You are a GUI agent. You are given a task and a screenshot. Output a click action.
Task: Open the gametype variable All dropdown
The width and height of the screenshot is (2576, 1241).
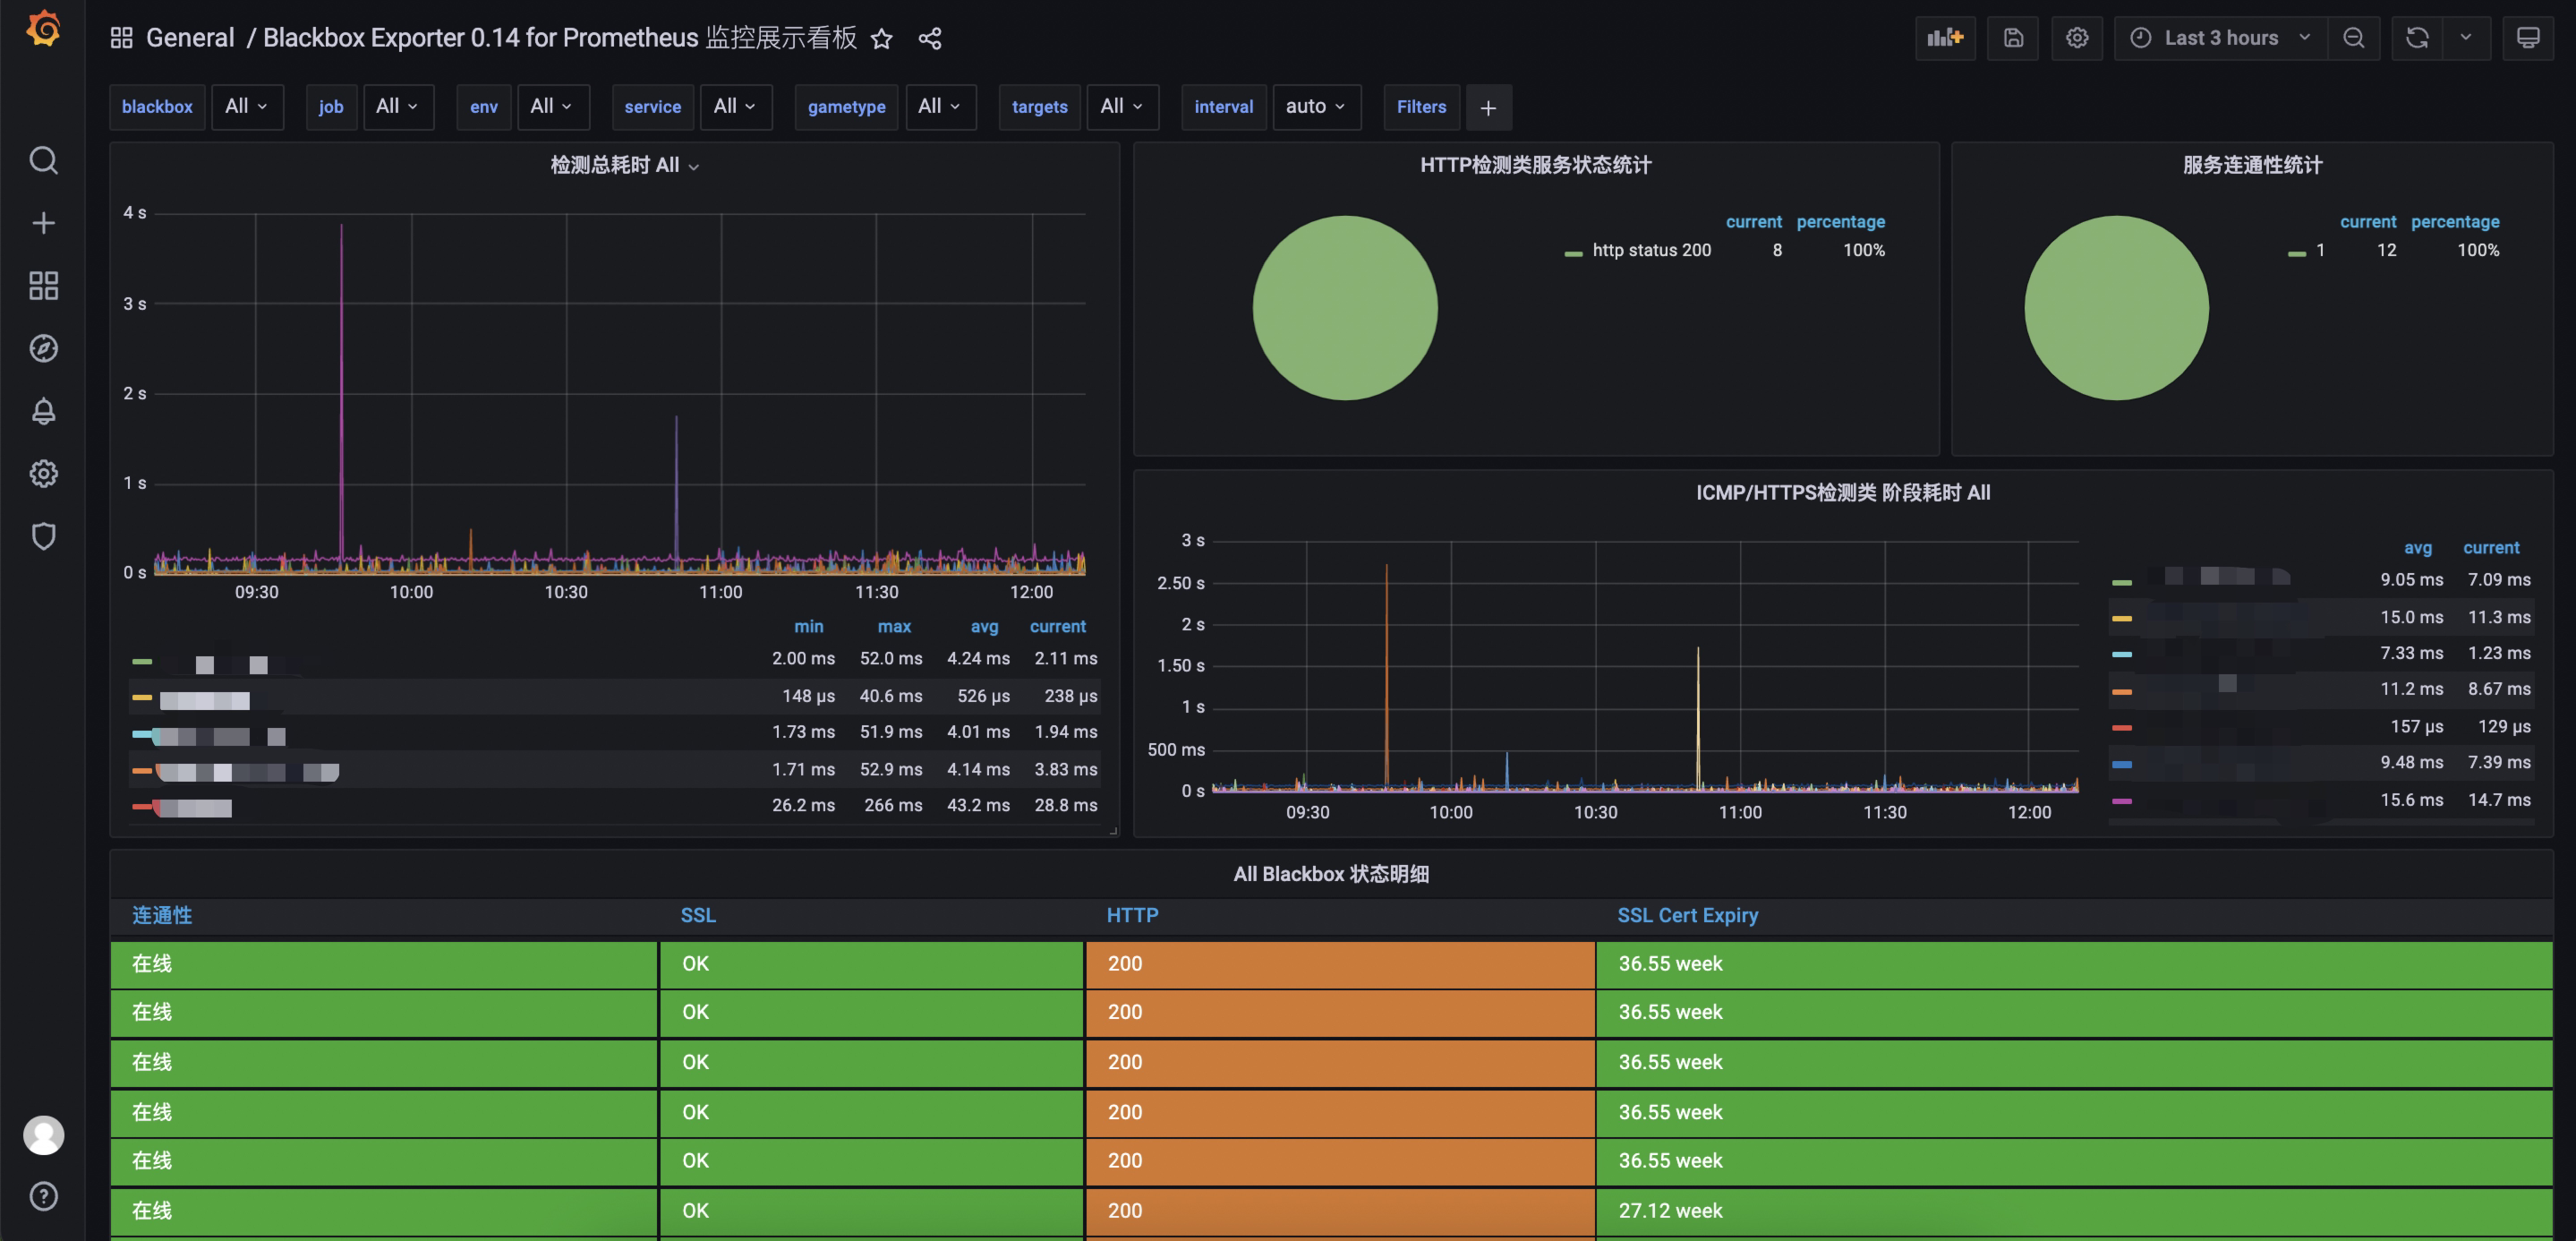click(x=940, y=107)
